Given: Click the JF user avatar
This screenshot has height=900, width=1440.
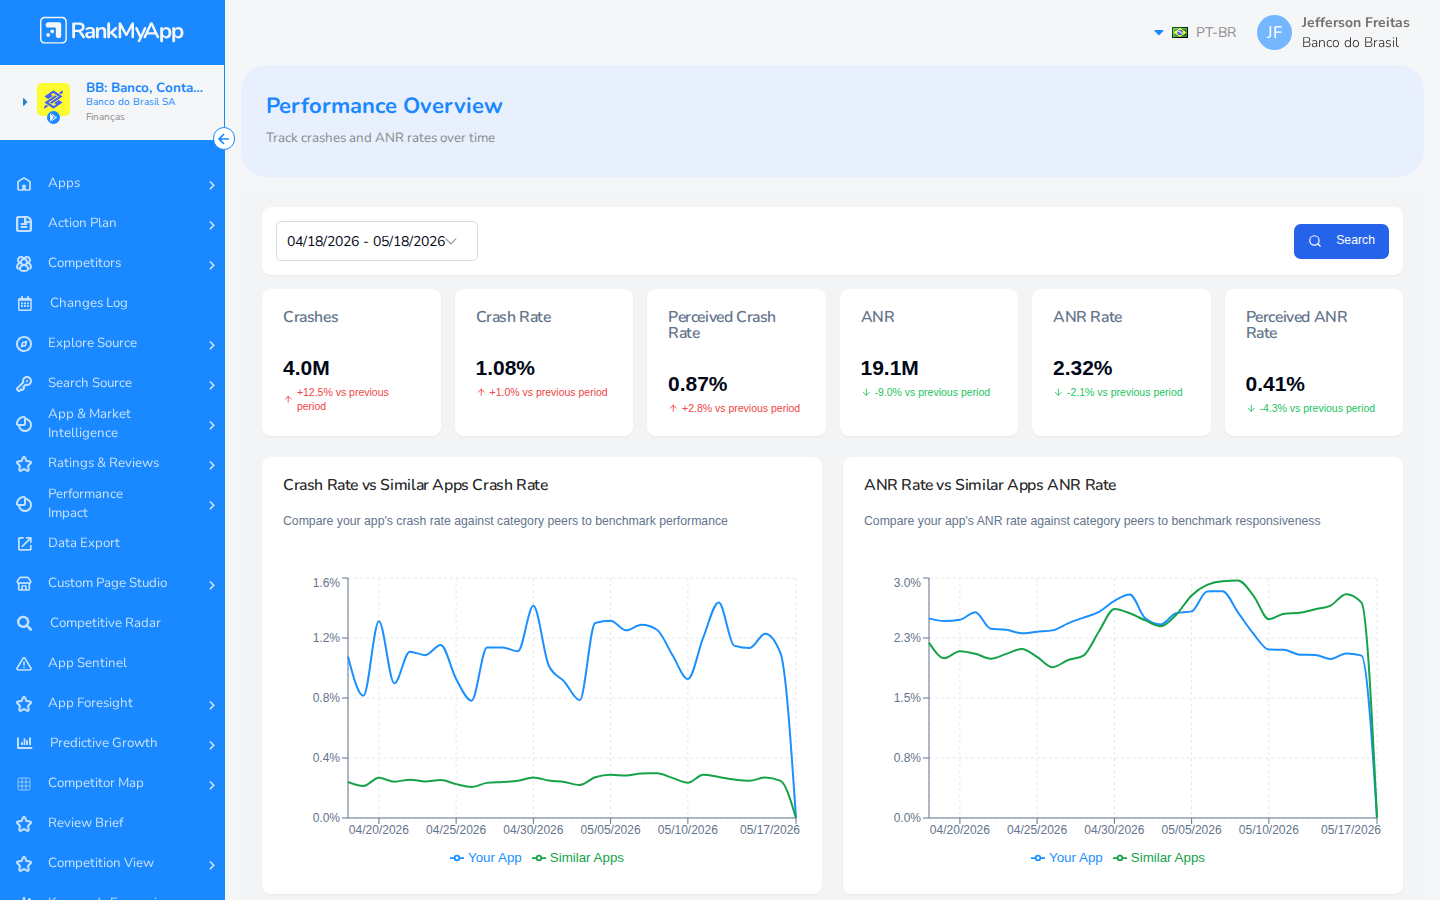Looking at the screenshot, I should 1274,32.
